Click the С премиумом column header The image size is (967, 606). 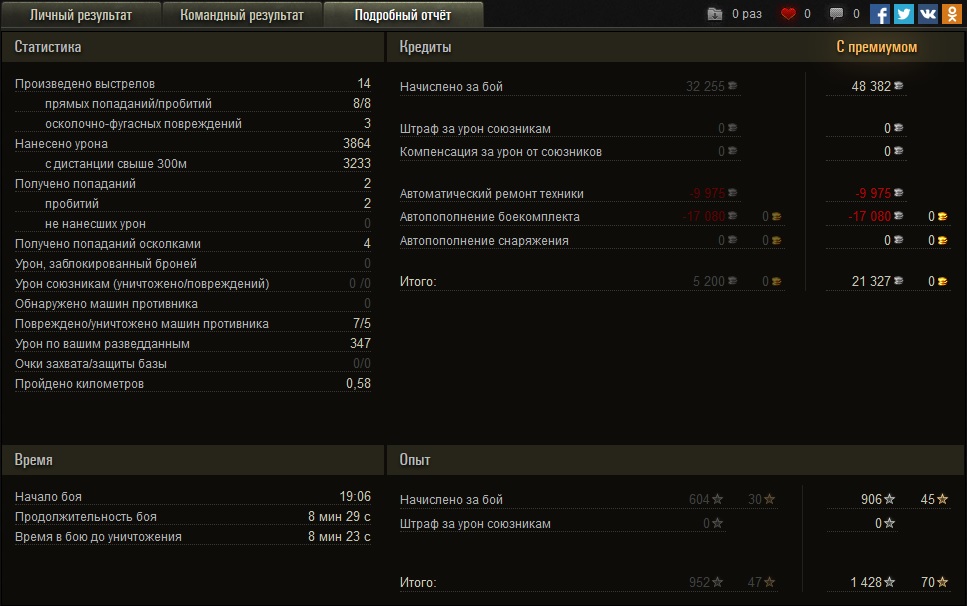(x=876, y=47)
